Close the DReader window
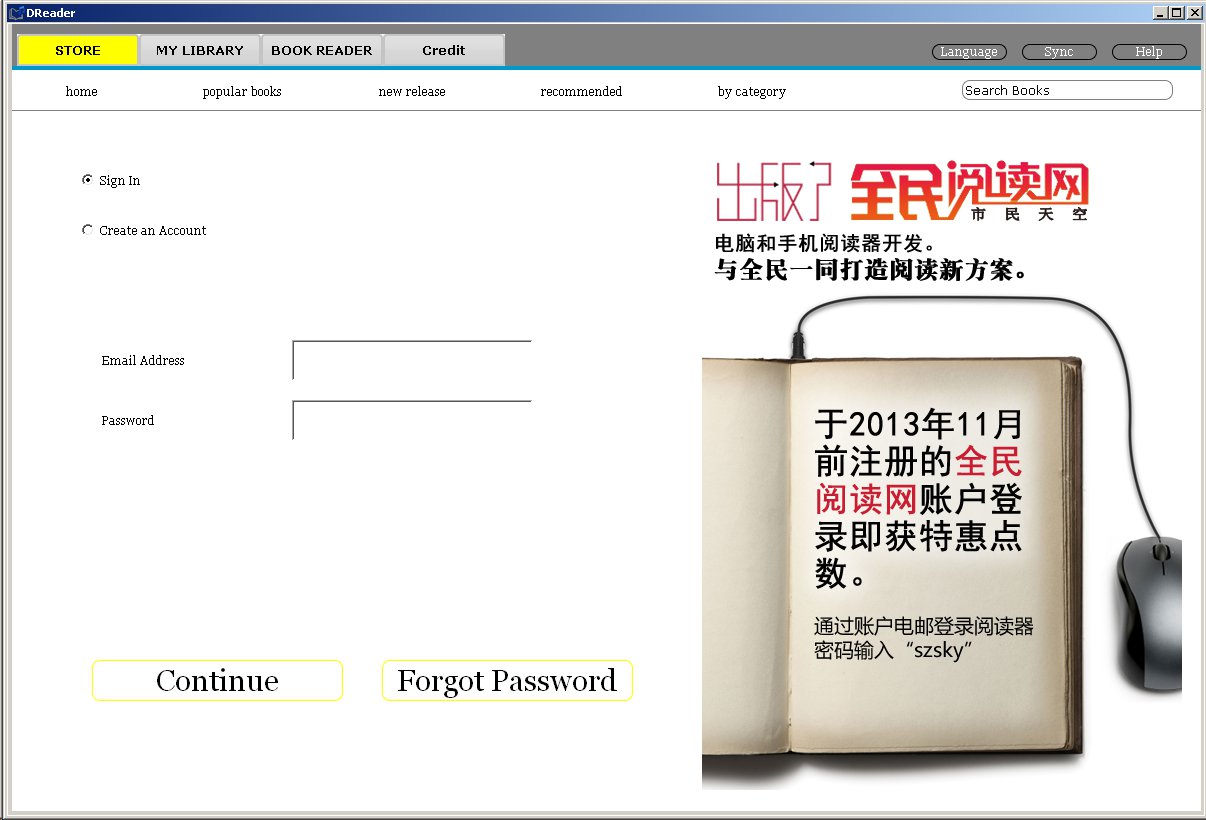The height and width of the screenshot is (820, 1206). coord(1194,13)
